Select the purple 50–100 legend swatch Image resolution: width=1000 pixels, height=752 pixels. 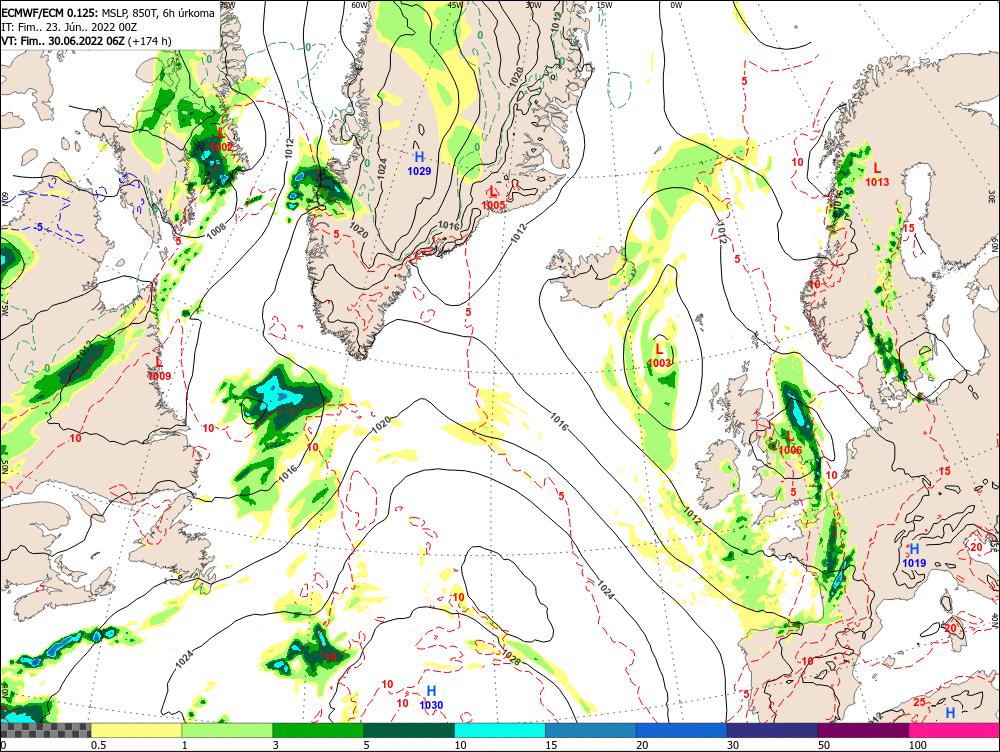click(863, 730)
